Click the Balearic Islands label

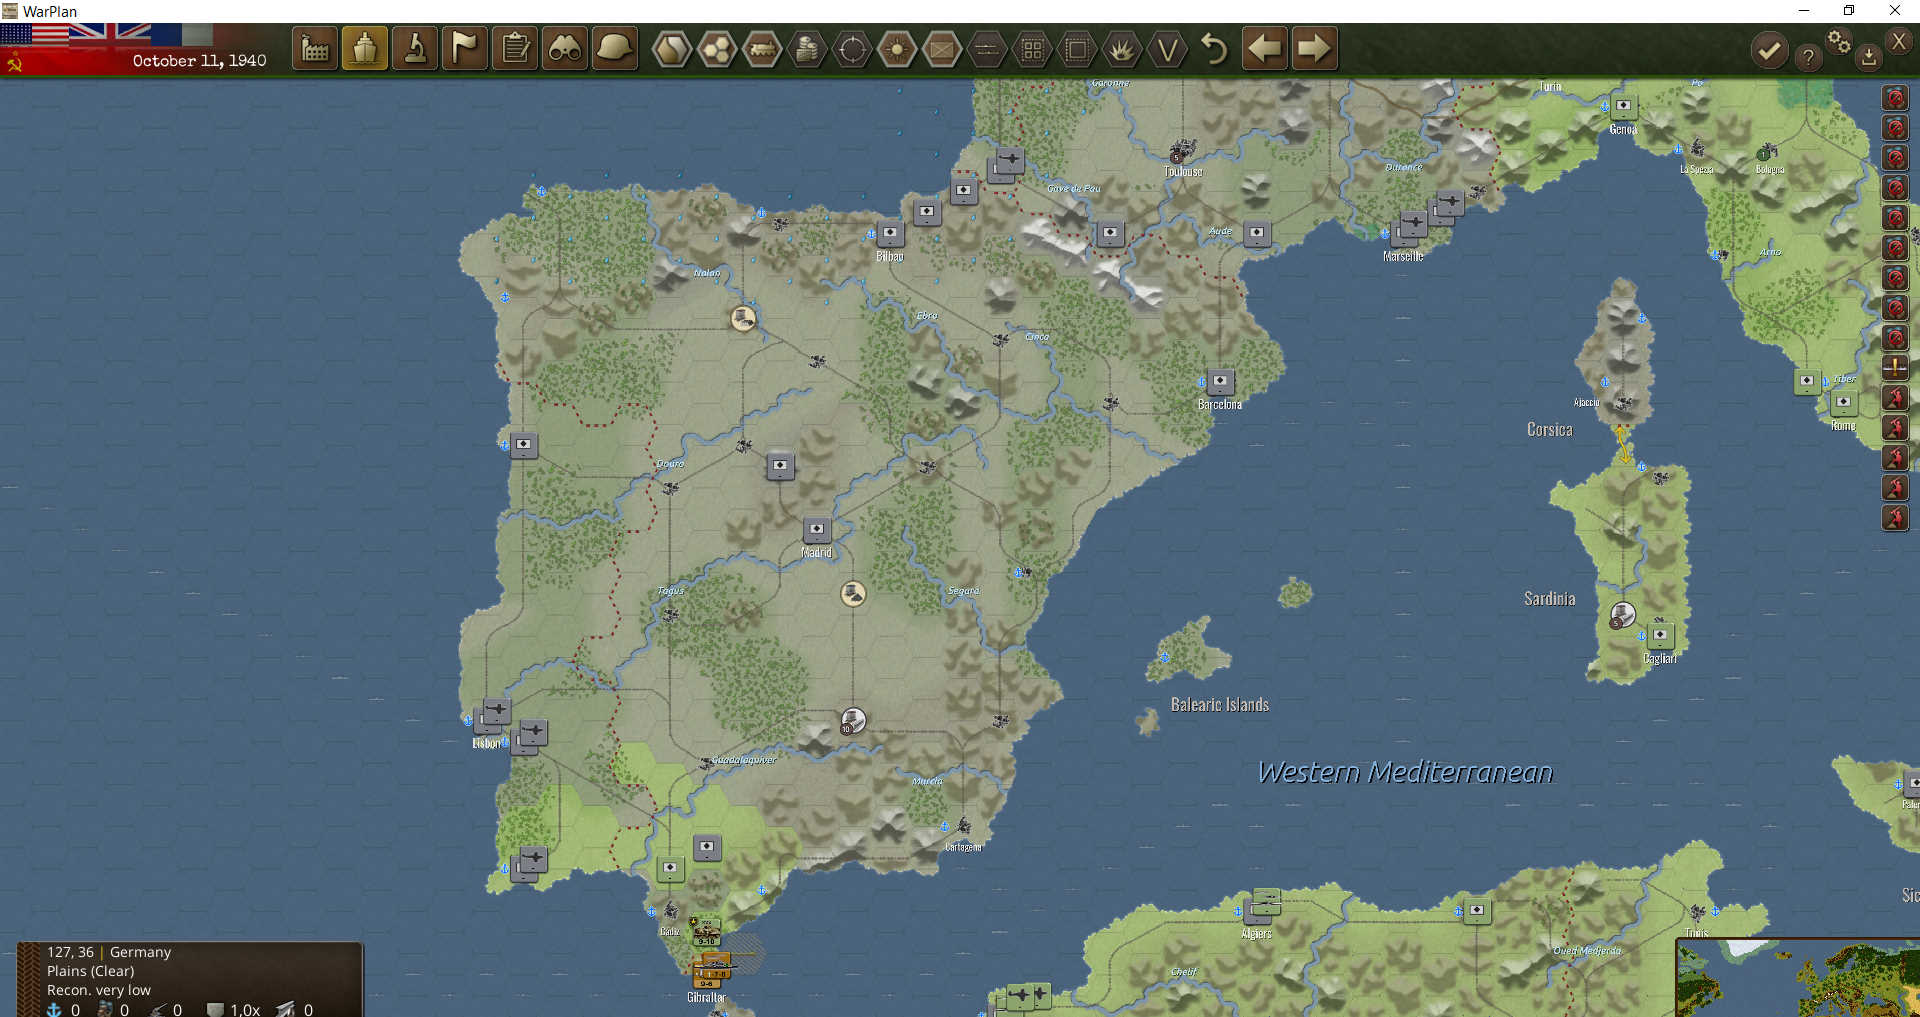(x=1220, y=705)
